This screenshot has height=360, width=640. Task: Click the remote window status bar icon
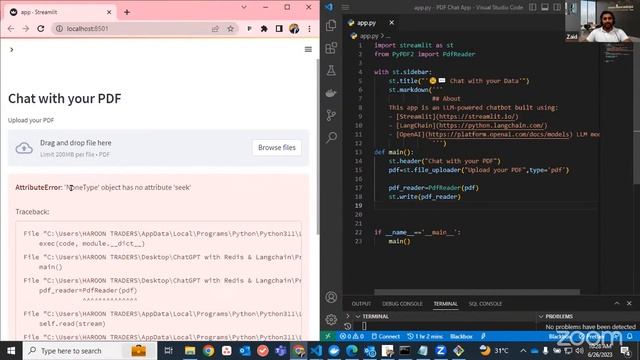(328, 336)
